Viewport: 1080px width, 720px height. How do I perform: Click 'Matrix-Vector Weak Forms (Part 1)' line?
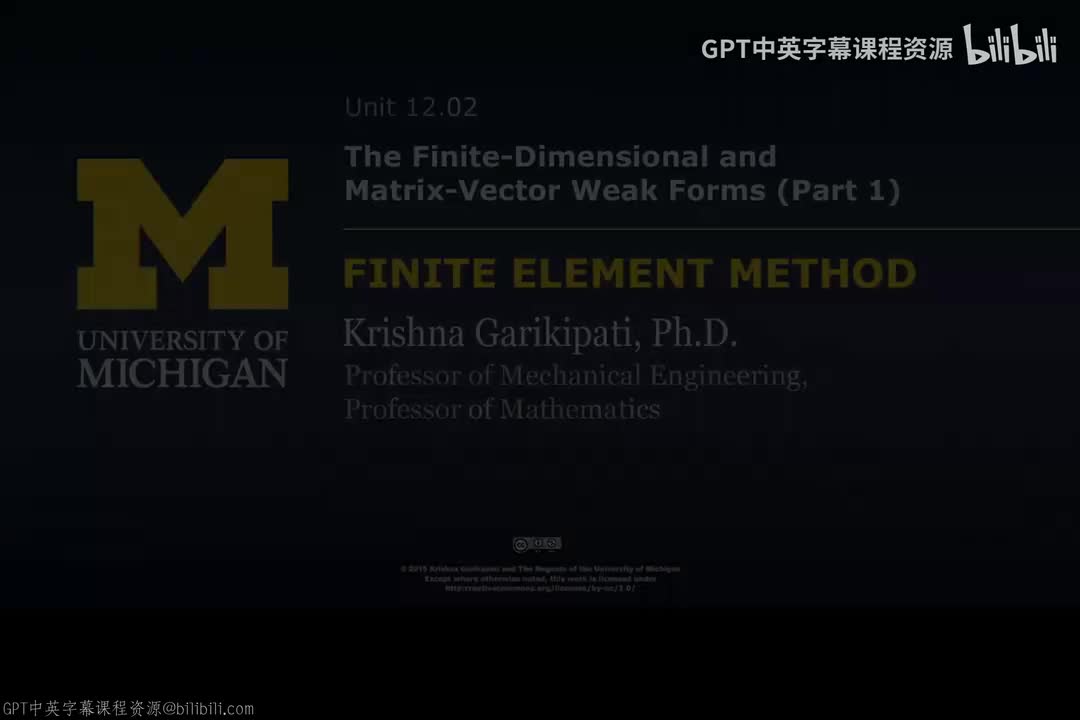point(622,190)
